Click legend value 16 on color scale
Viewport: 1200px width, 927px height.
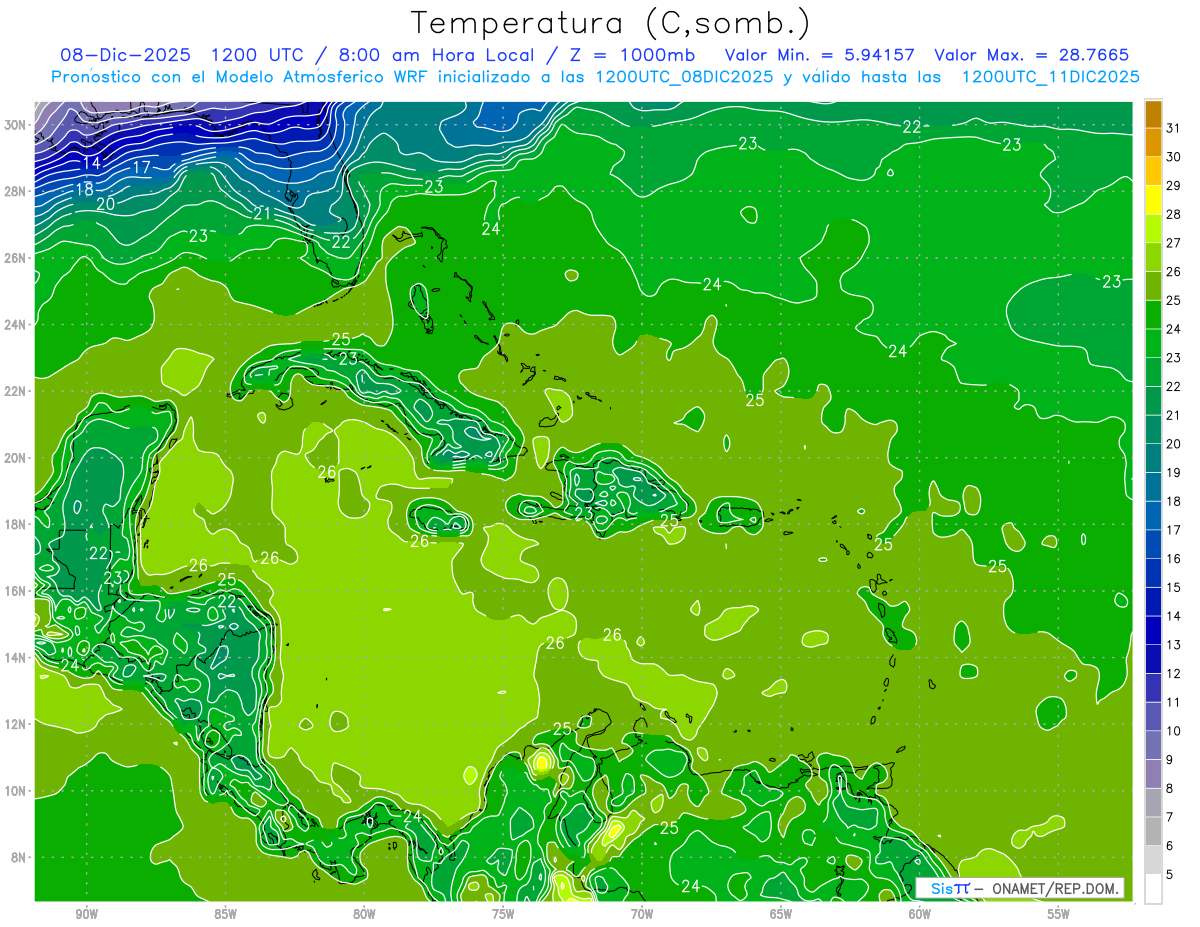[x=1174, y=559]
